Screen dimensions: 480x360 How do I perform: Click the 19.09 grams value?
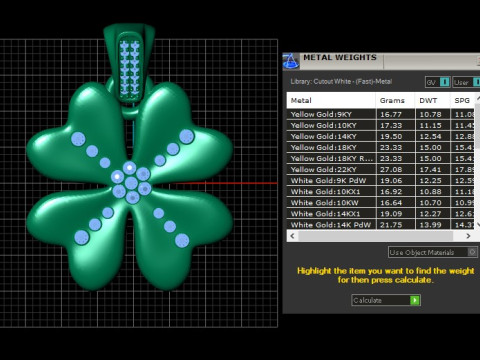click(391, 213)
